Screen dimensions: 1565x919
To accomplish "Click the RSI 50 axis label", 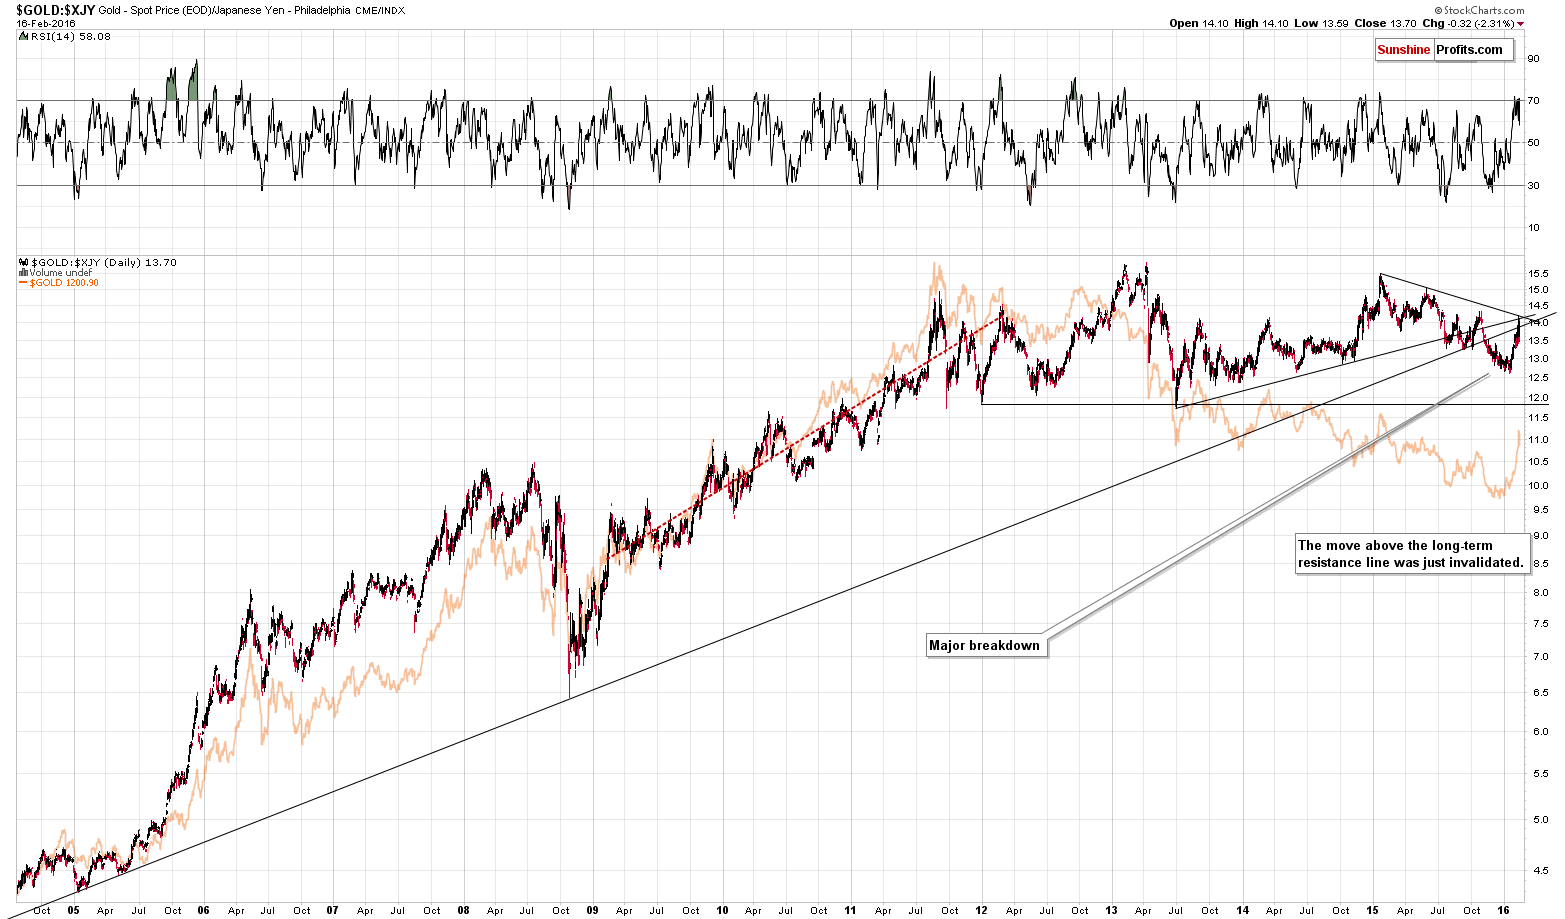I will (1533, 142).
